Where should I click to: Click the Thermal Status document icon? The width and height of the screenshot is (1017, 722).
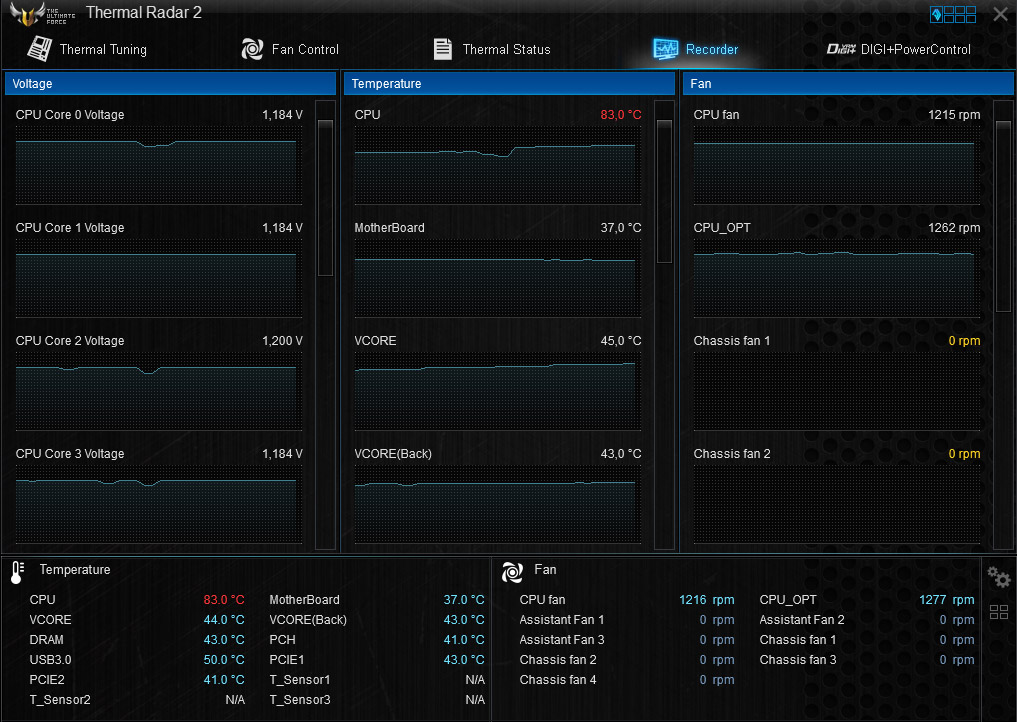442,49
